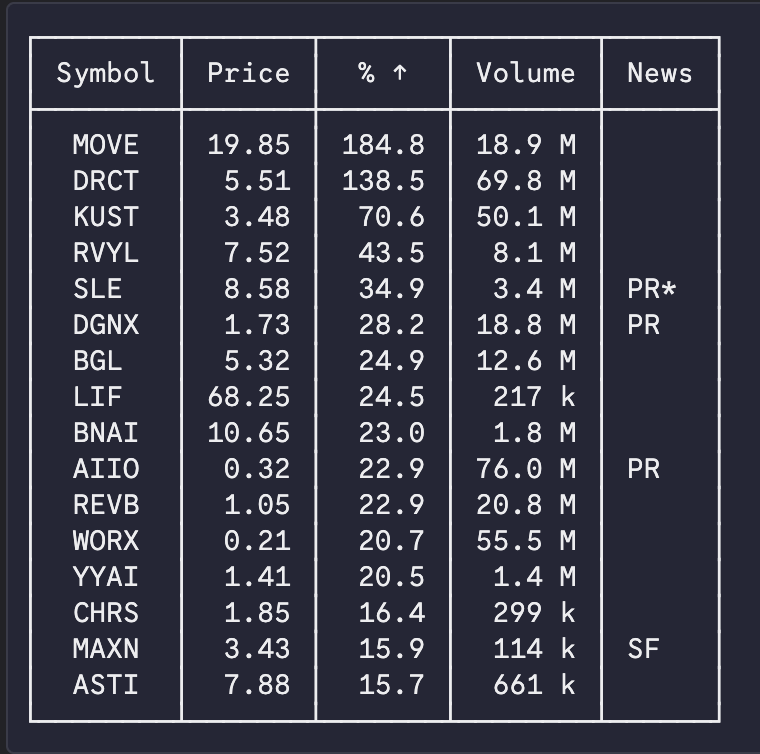Open the PR* news tag for SLE
Image resolution: width=760 pixels, height=754 pixels.
652,289
